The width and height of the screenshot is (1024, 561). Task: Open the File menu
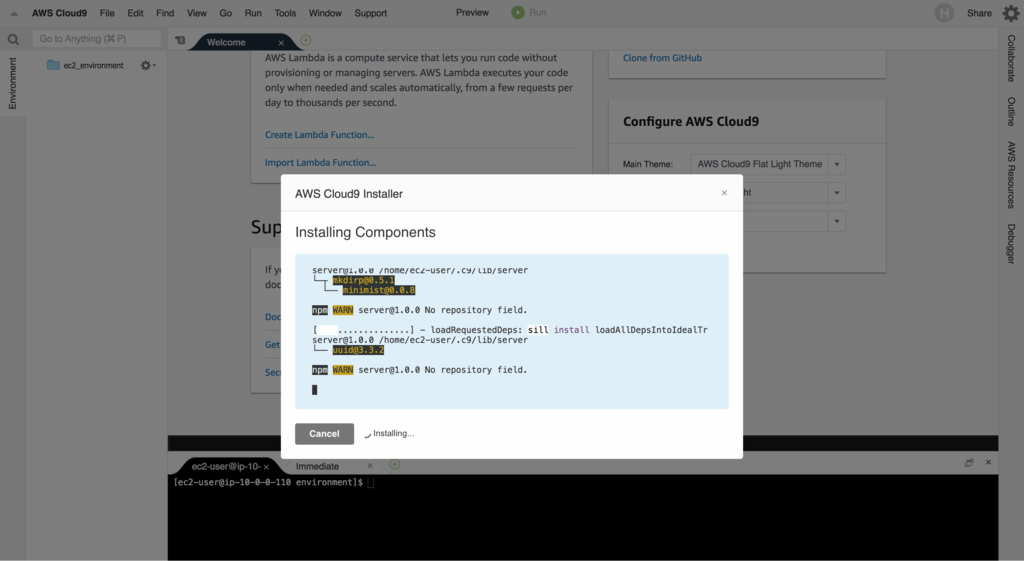coord(107,13)
